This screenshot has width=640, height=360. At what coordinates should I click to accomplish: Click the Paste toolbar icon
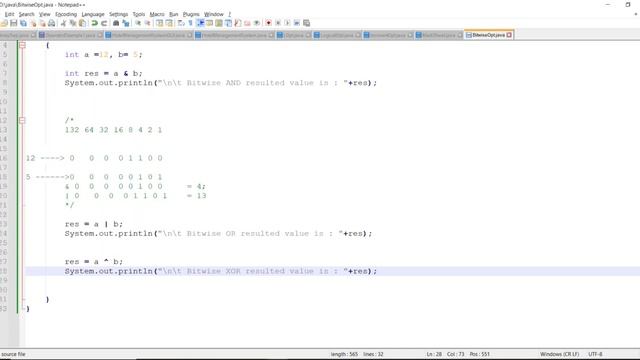click(x=82, y=23)
